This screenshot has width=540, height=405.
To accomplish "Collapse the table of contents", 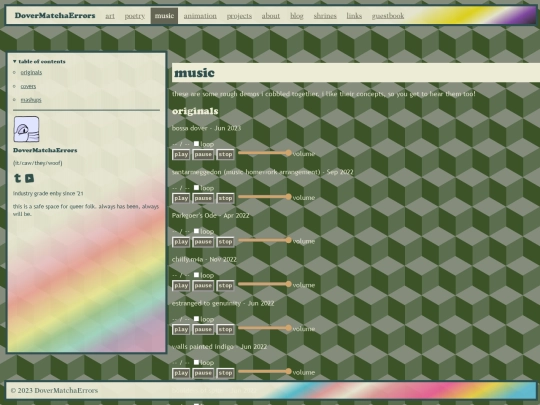I will tap(39, 61).
